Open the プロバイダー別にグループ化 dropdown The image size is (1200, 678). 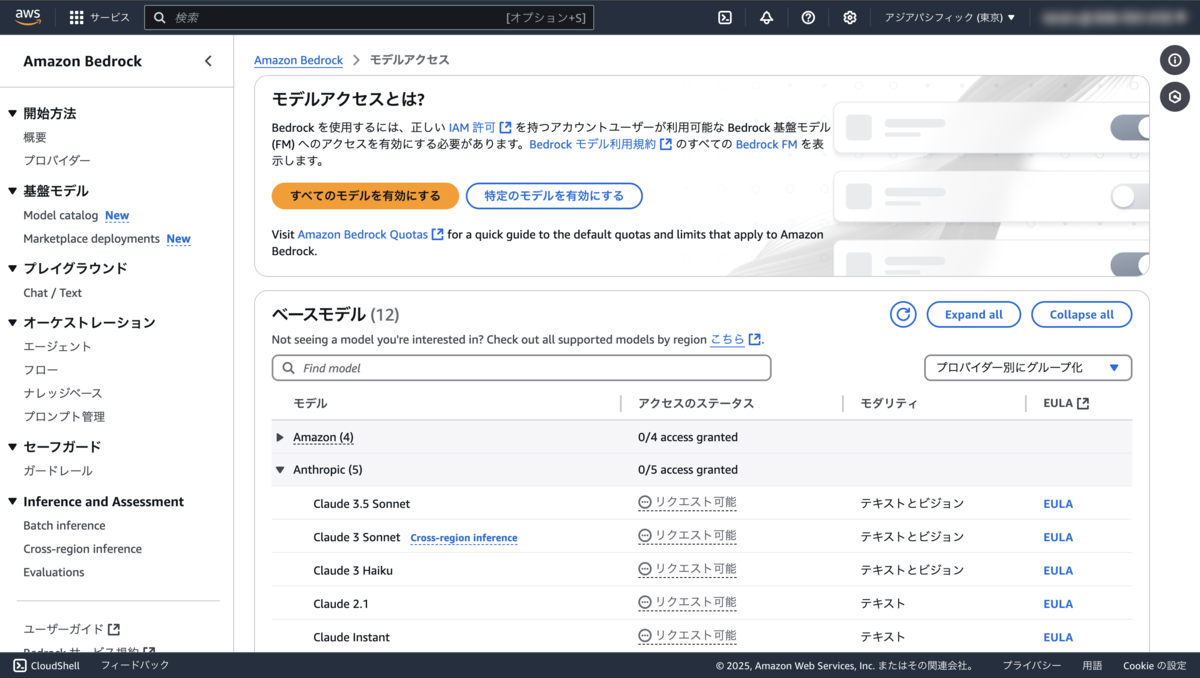click(x=1028, y=368)
